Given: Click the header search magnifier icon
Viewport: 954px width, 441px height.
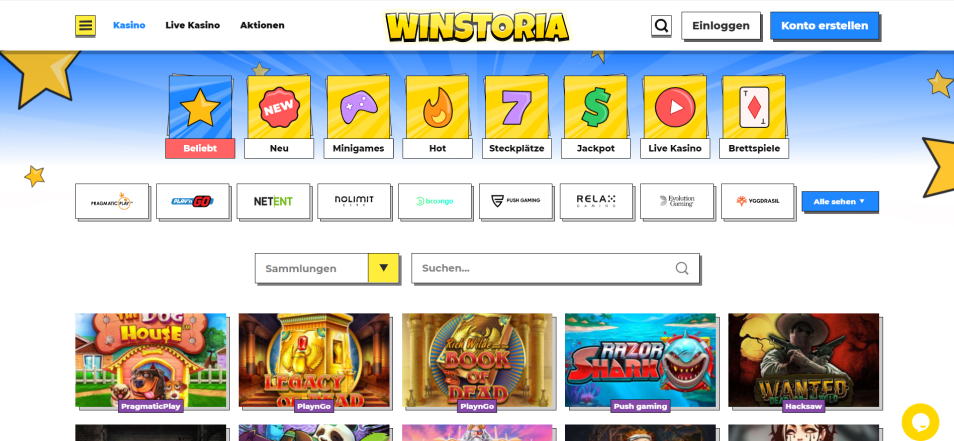Looking at the screenshot, I should pyautogui.click(x=661, y=26).
